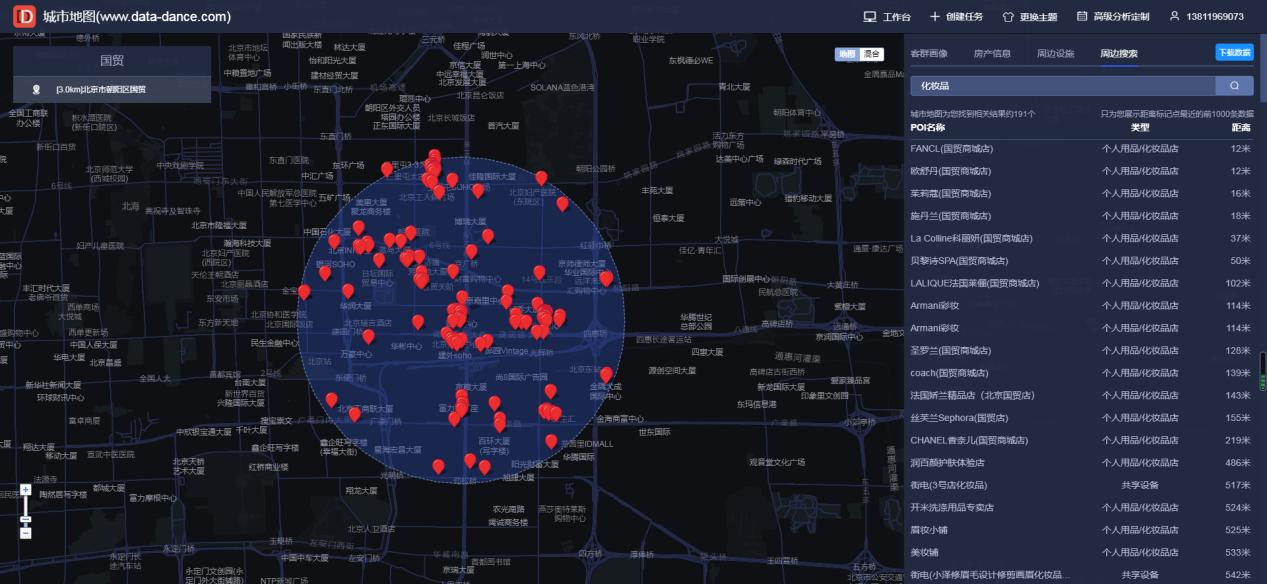This screenshot has width=1267, height=584.
Task: Select 法国娇兰精品店（北京国贸店) result
Action: click(1081, 395)
